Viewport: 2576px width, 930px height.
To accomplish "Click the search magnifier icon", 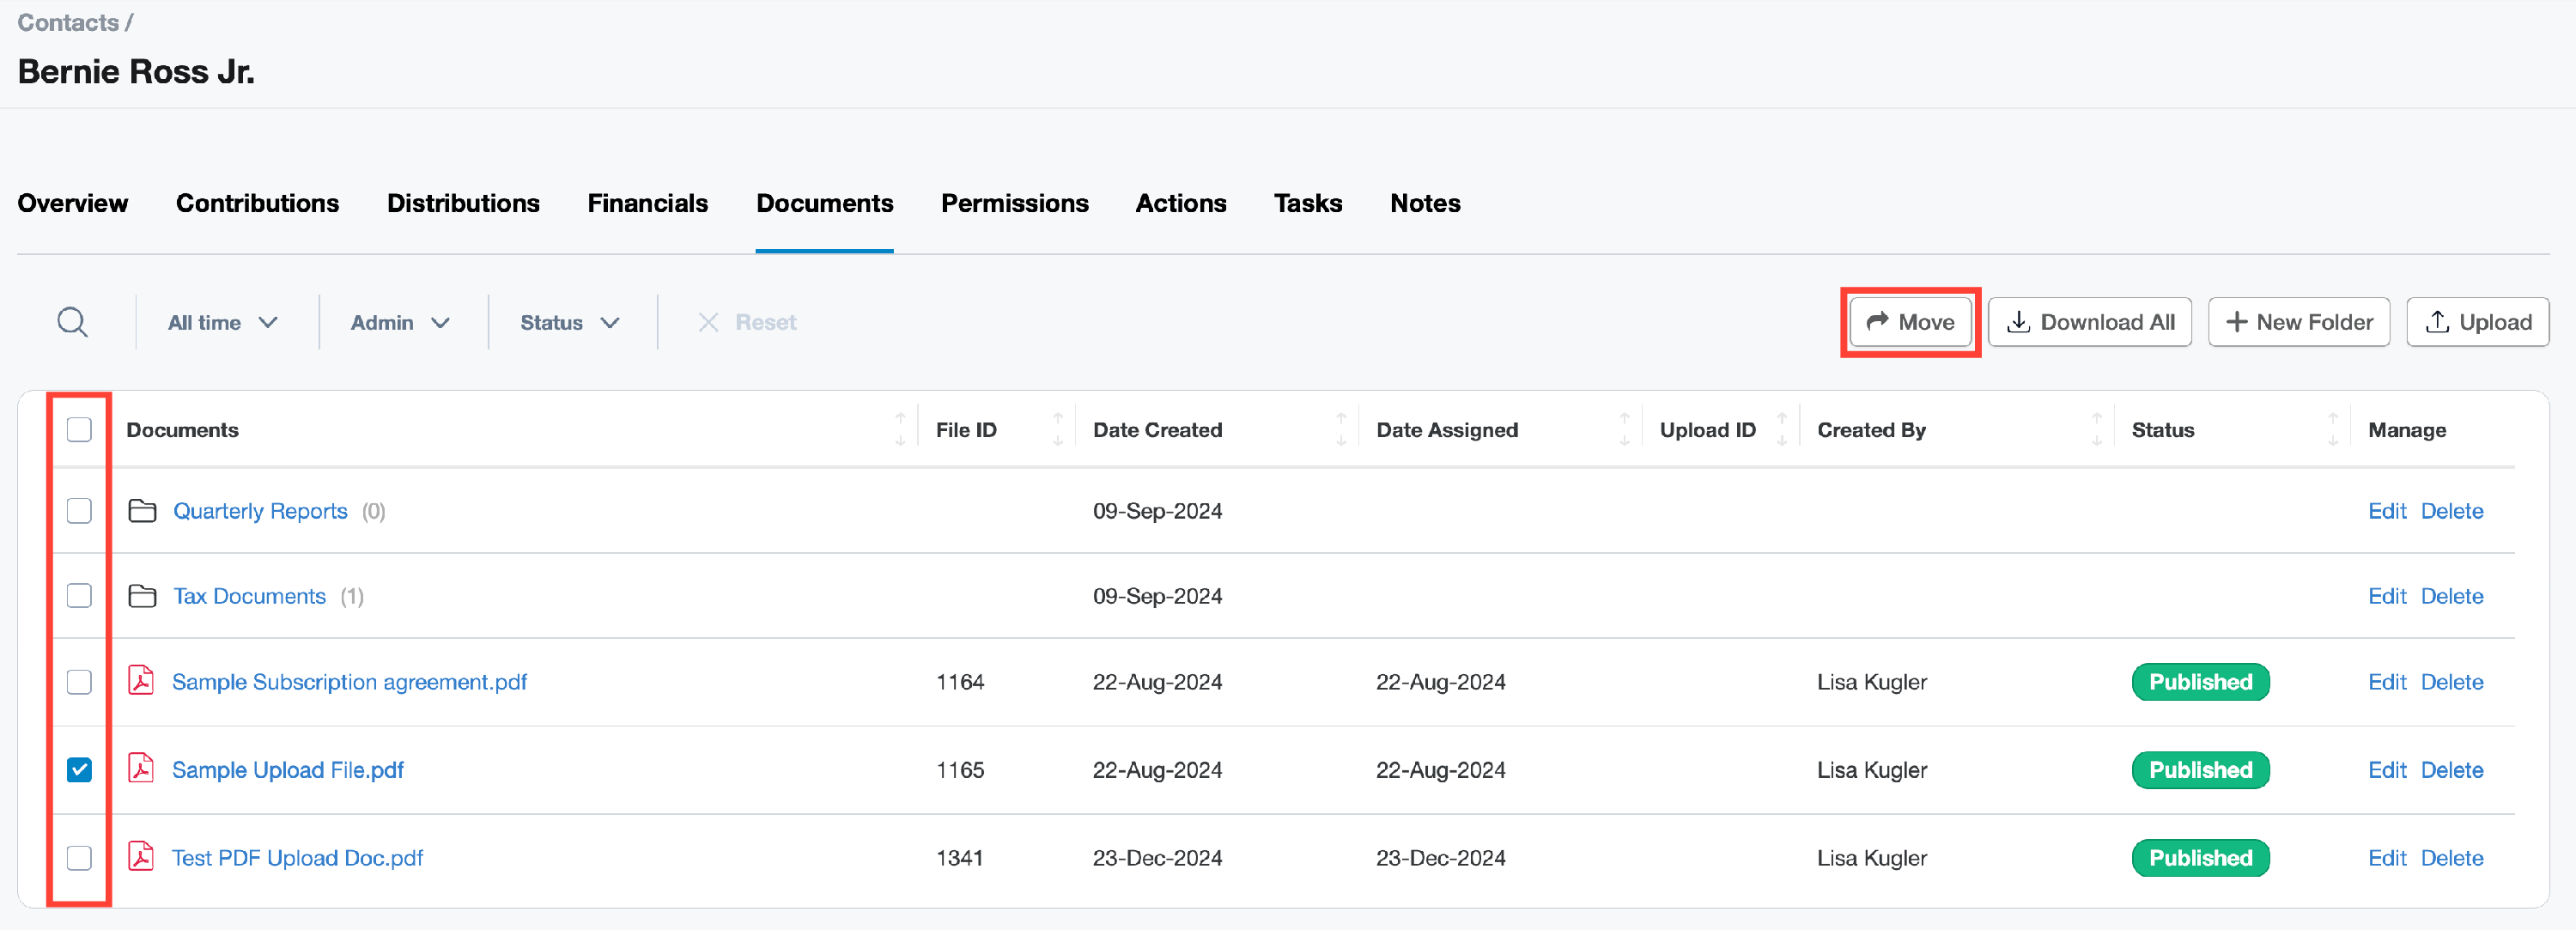I will pos(72,322).
